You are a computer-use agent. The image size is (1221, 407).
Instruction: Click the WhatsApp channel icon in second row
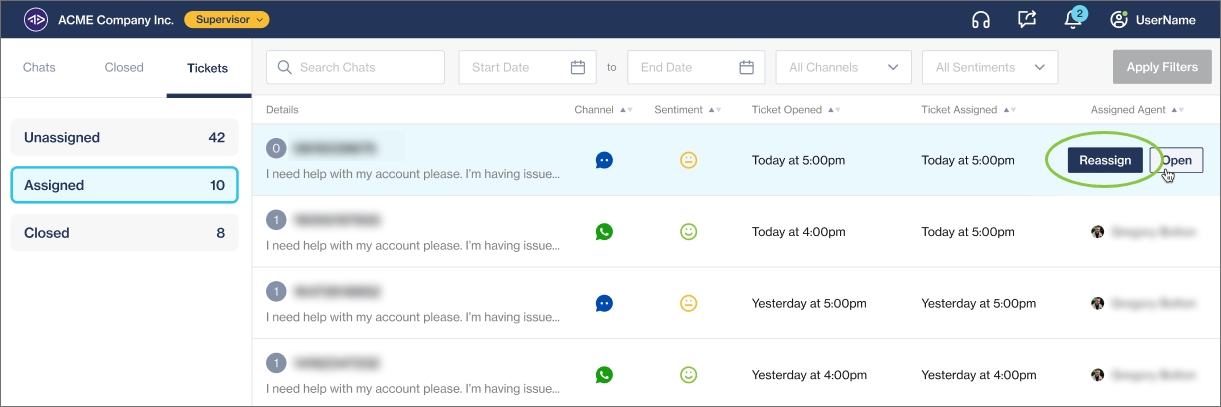pos(604,232)
